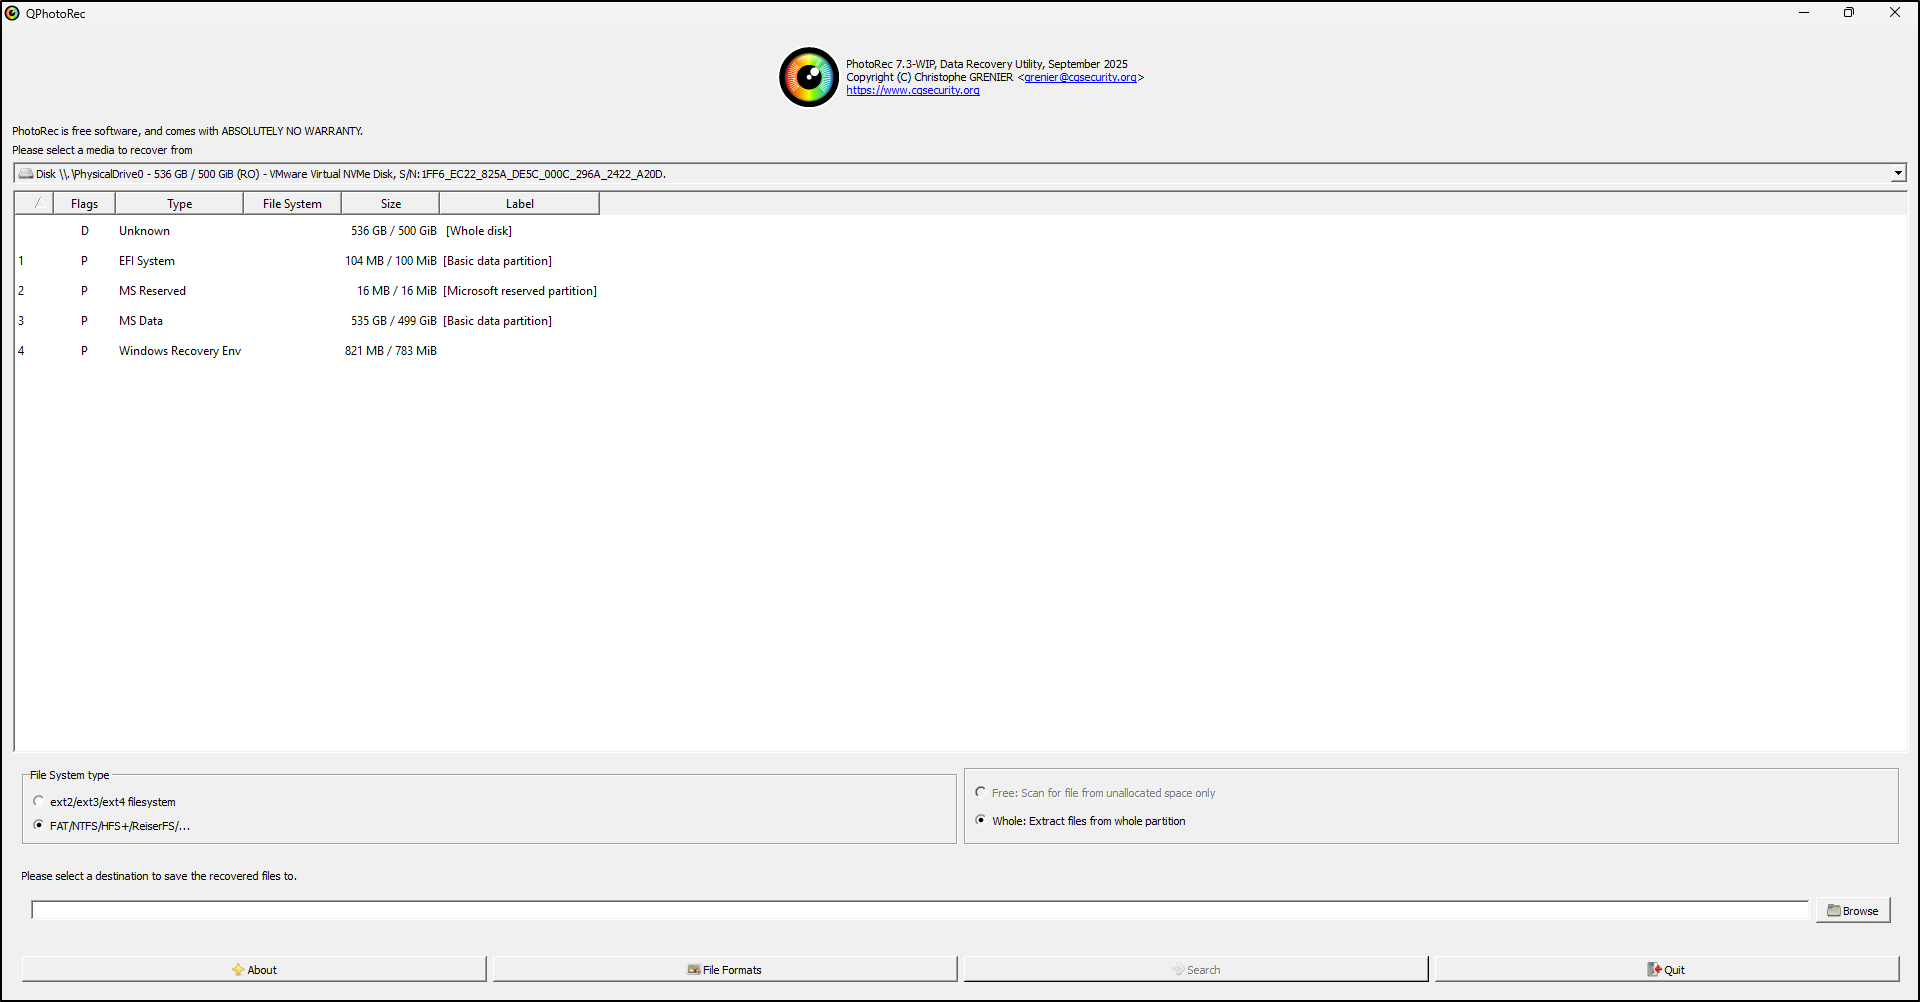Viewport: 1920px width, 1002px height.
Task: Open the File Formats button
Action: point(725,969)
